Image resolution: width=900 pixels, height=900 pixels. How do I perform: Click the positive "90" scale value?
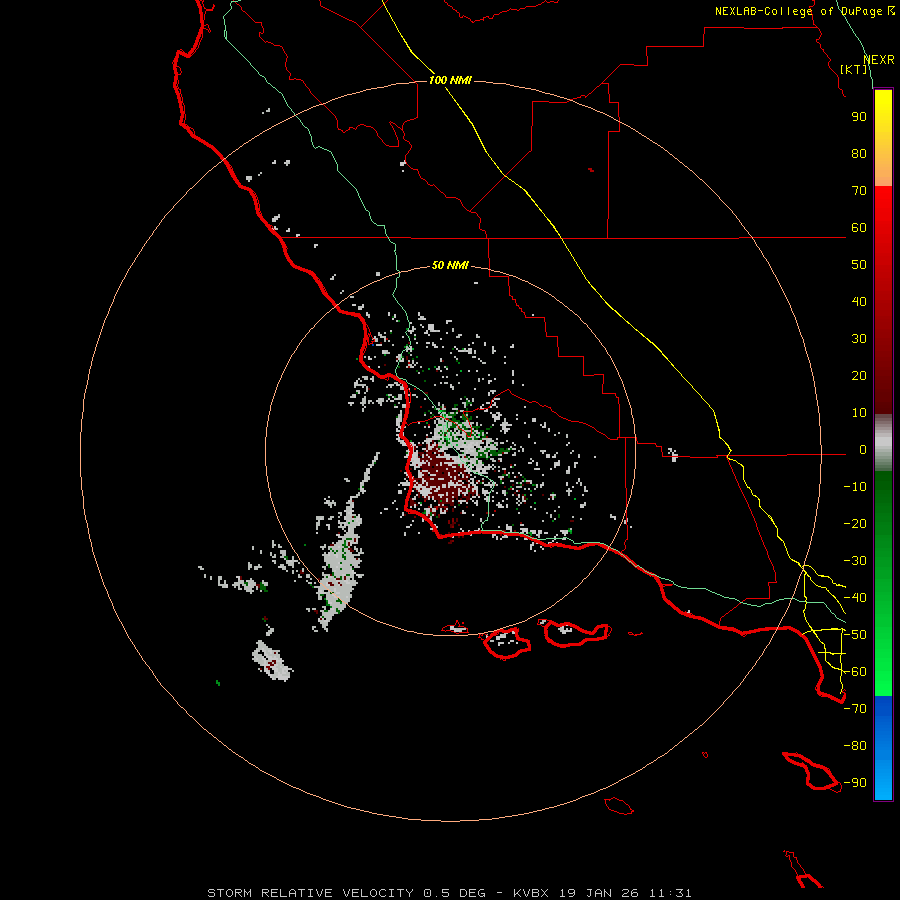[x=859, y=117]
